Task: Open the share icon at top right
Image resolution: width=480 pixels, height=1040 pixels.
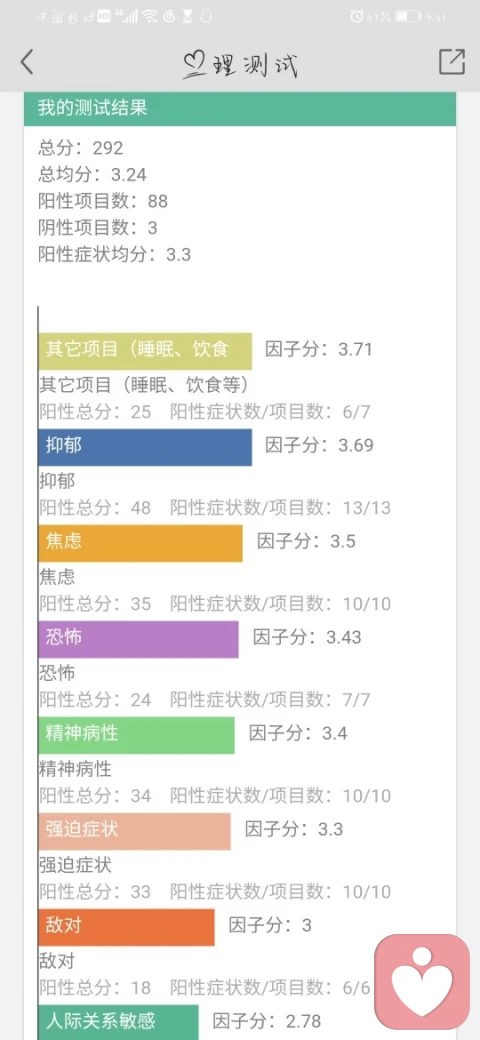Action: point(451,62)
